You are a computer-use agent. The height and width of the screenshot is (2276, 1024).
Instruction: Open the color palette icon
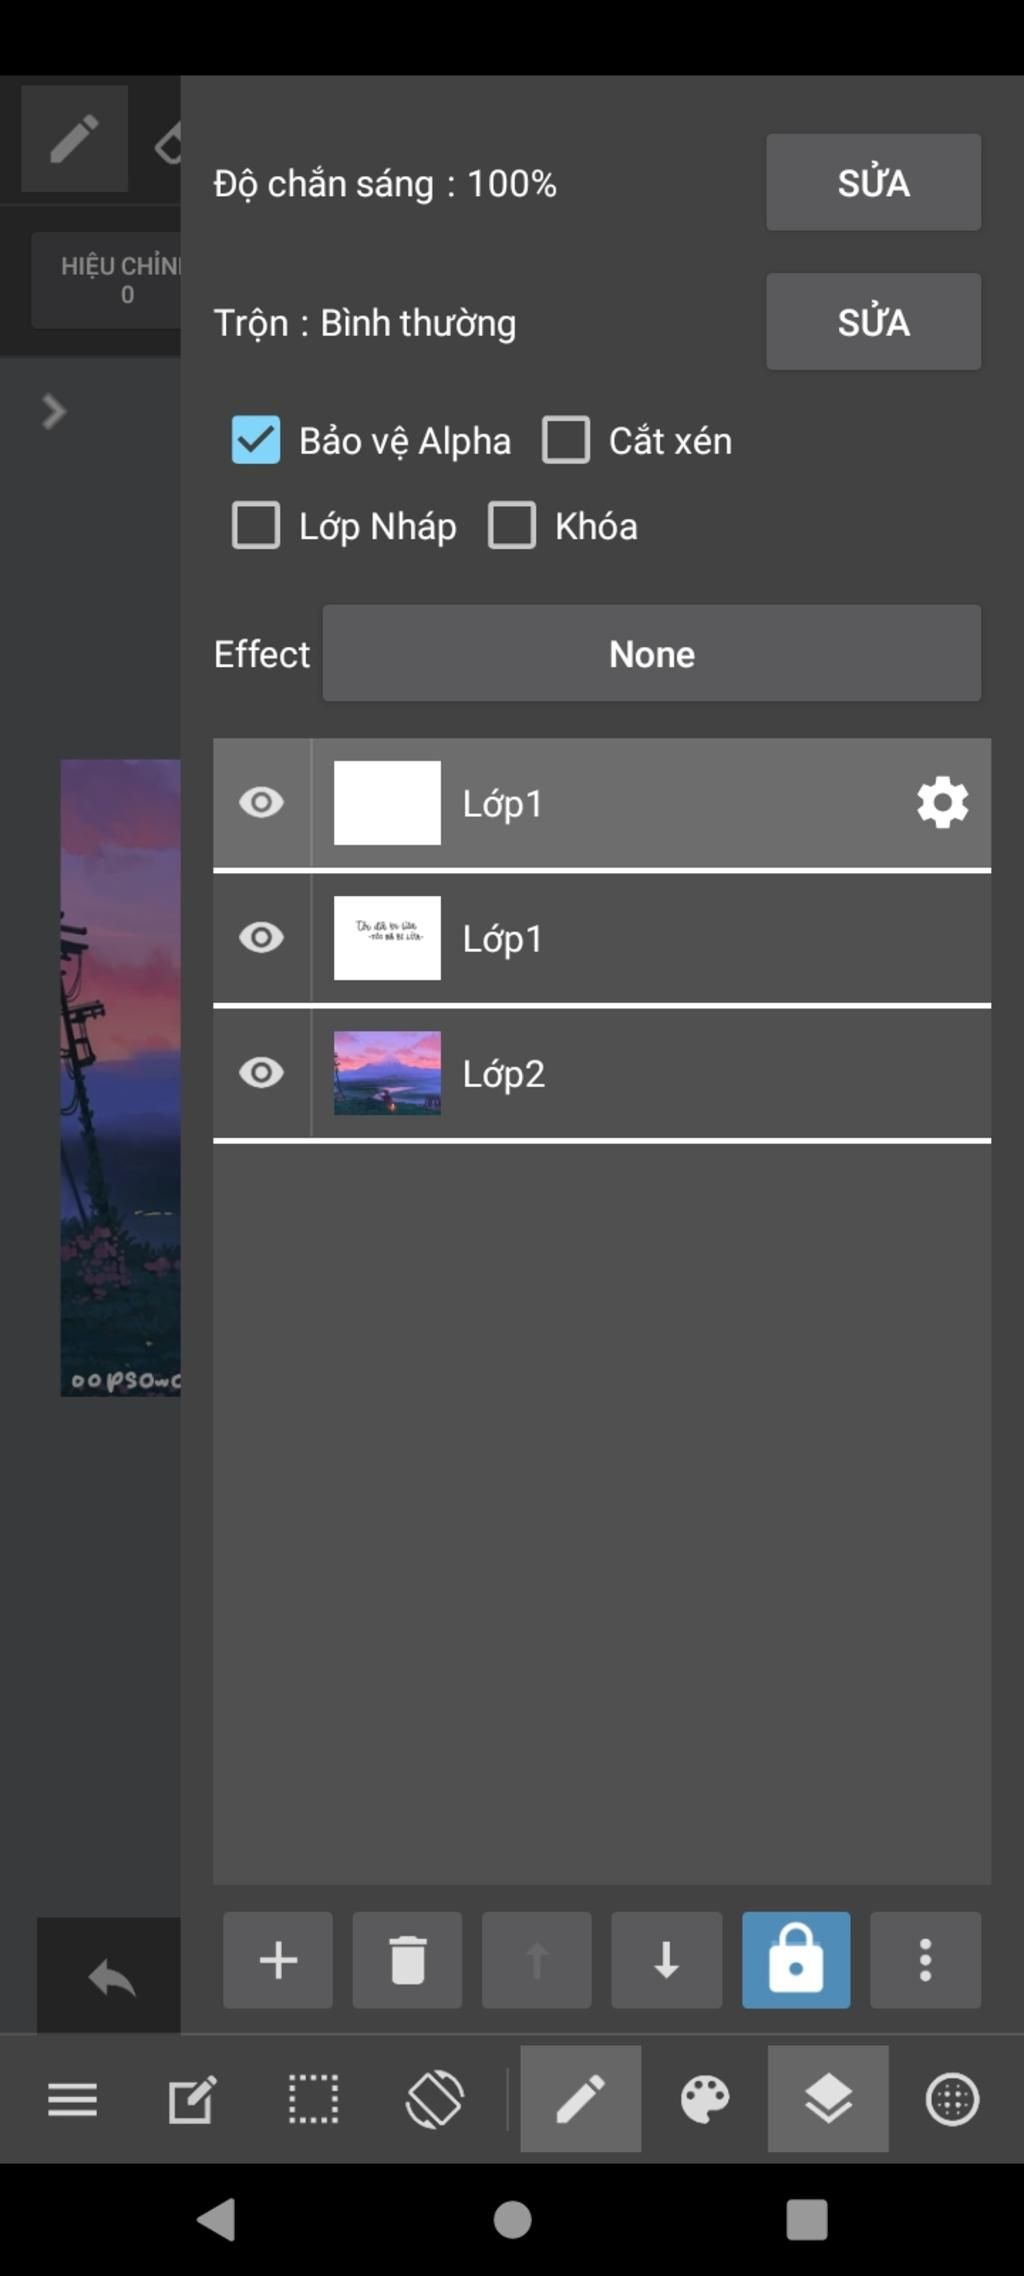pyautogui.click(x=705, y=2098)
